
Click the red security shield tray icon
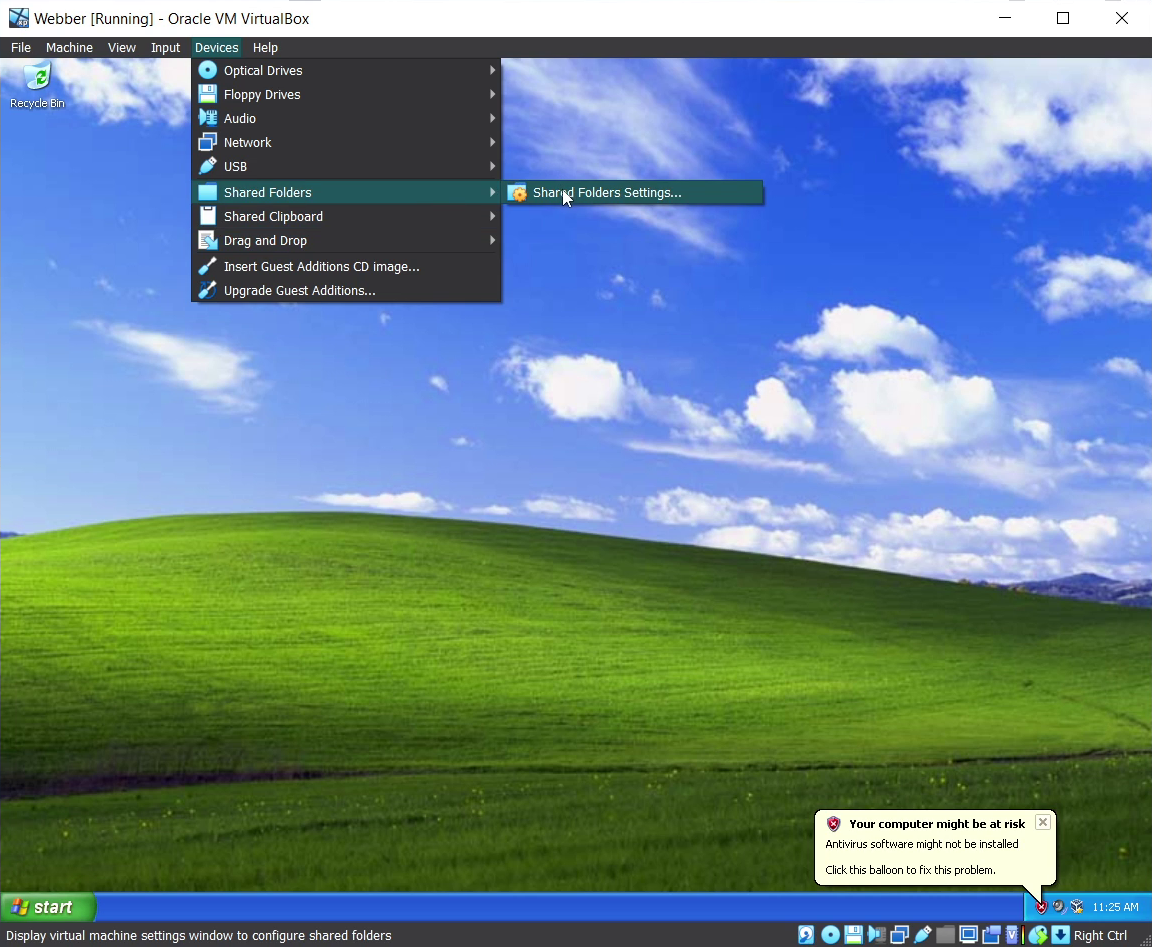click(1041, 907)
